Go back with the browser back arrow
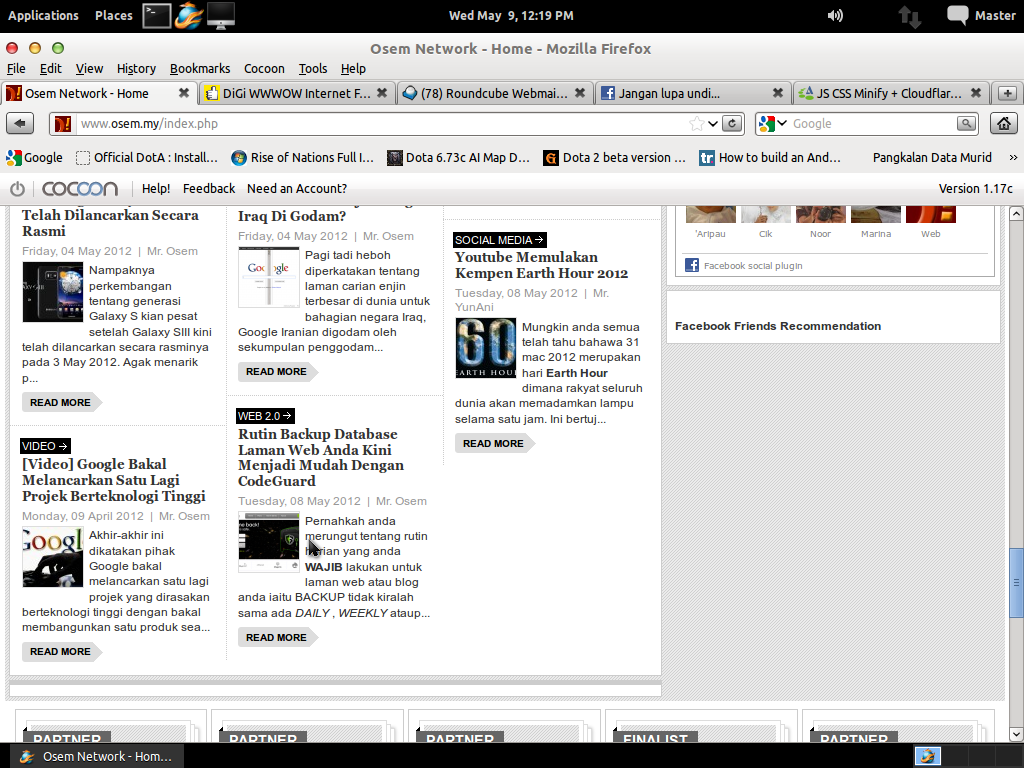Image resolution: width=1024 pixels, height=768 pixels. tap(20, 123)
